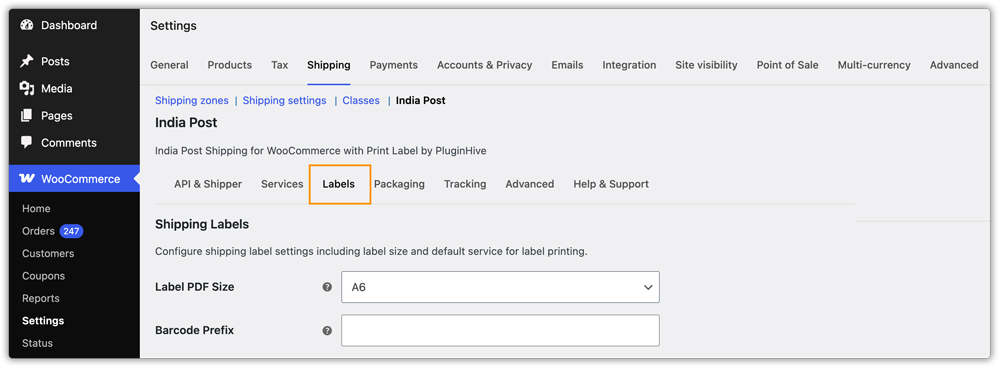
Task: Open the Accounts & Privacy tab
Action: click(x=485, y=65)
